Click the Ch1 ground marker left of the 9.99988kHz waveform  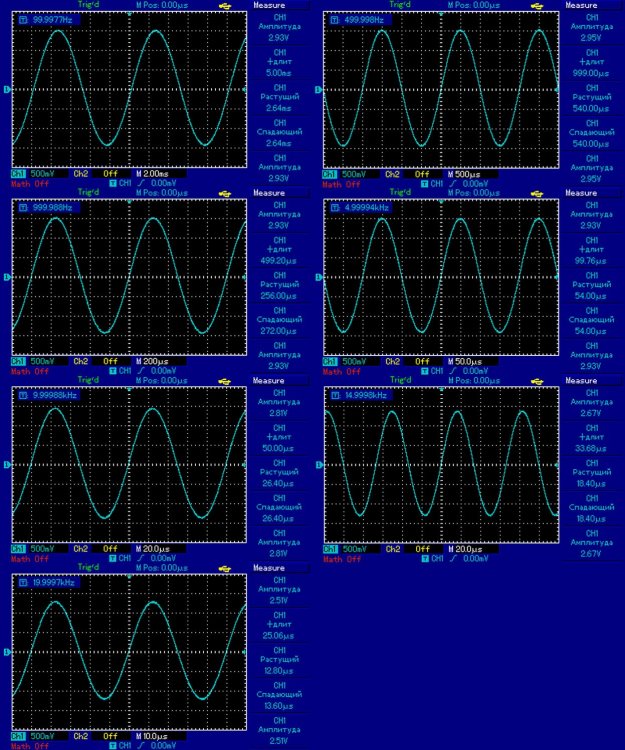(8, 465)
